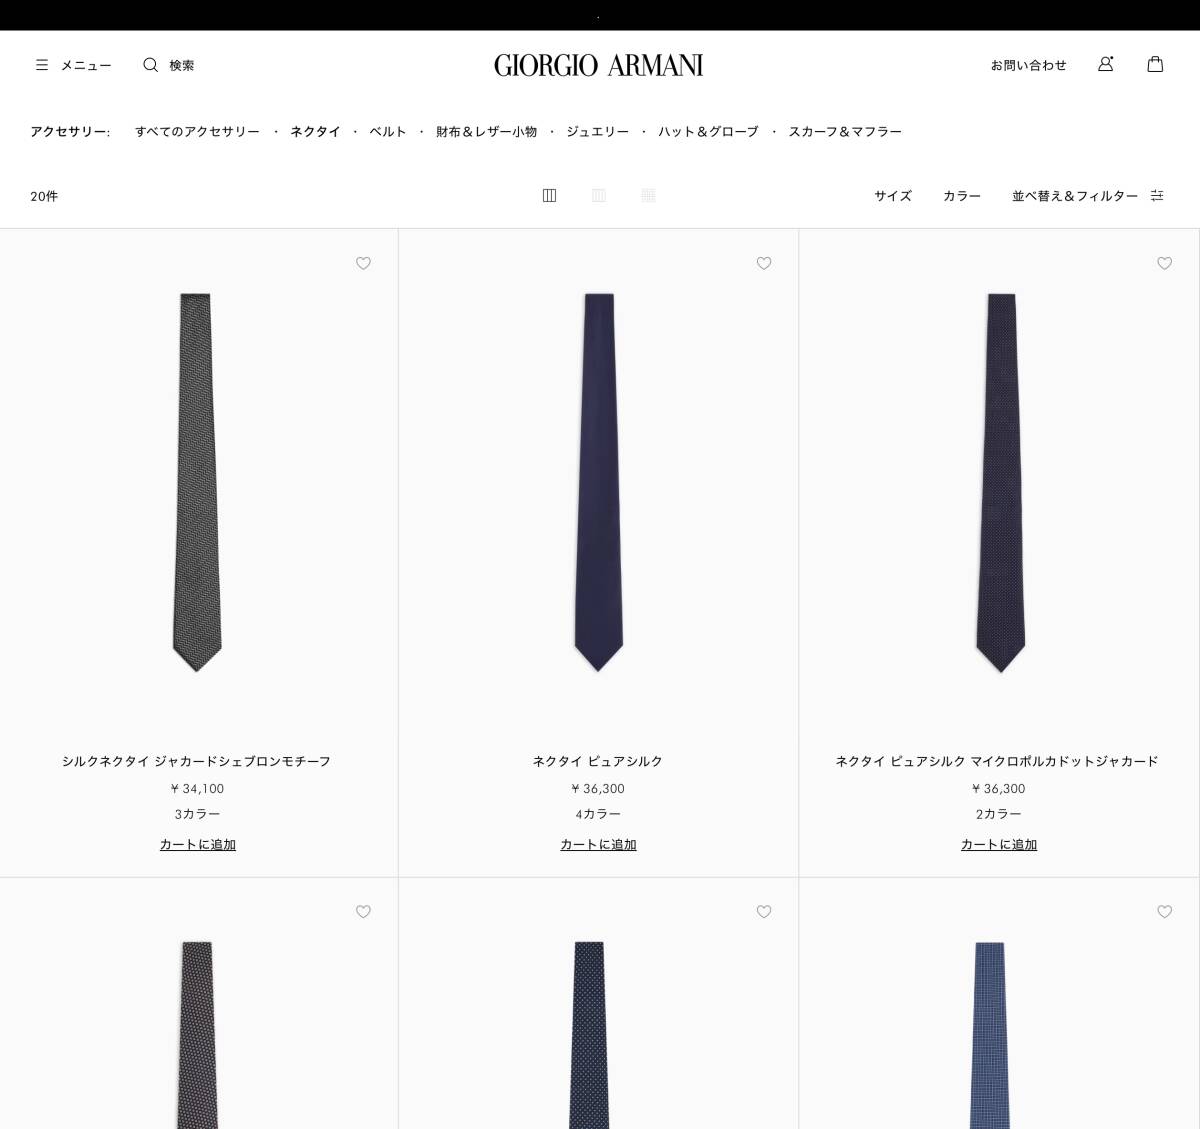Click the Giorgio Armani logo
Screen dimensions: 1200x1129
pos(599,65)
